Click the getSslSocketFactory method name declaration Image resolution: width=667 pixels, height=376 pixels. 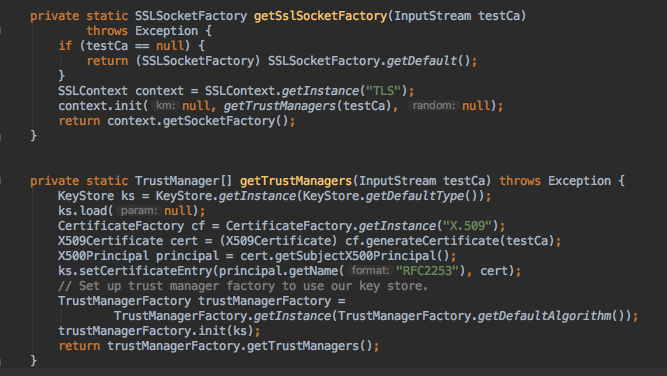[320, 16]
